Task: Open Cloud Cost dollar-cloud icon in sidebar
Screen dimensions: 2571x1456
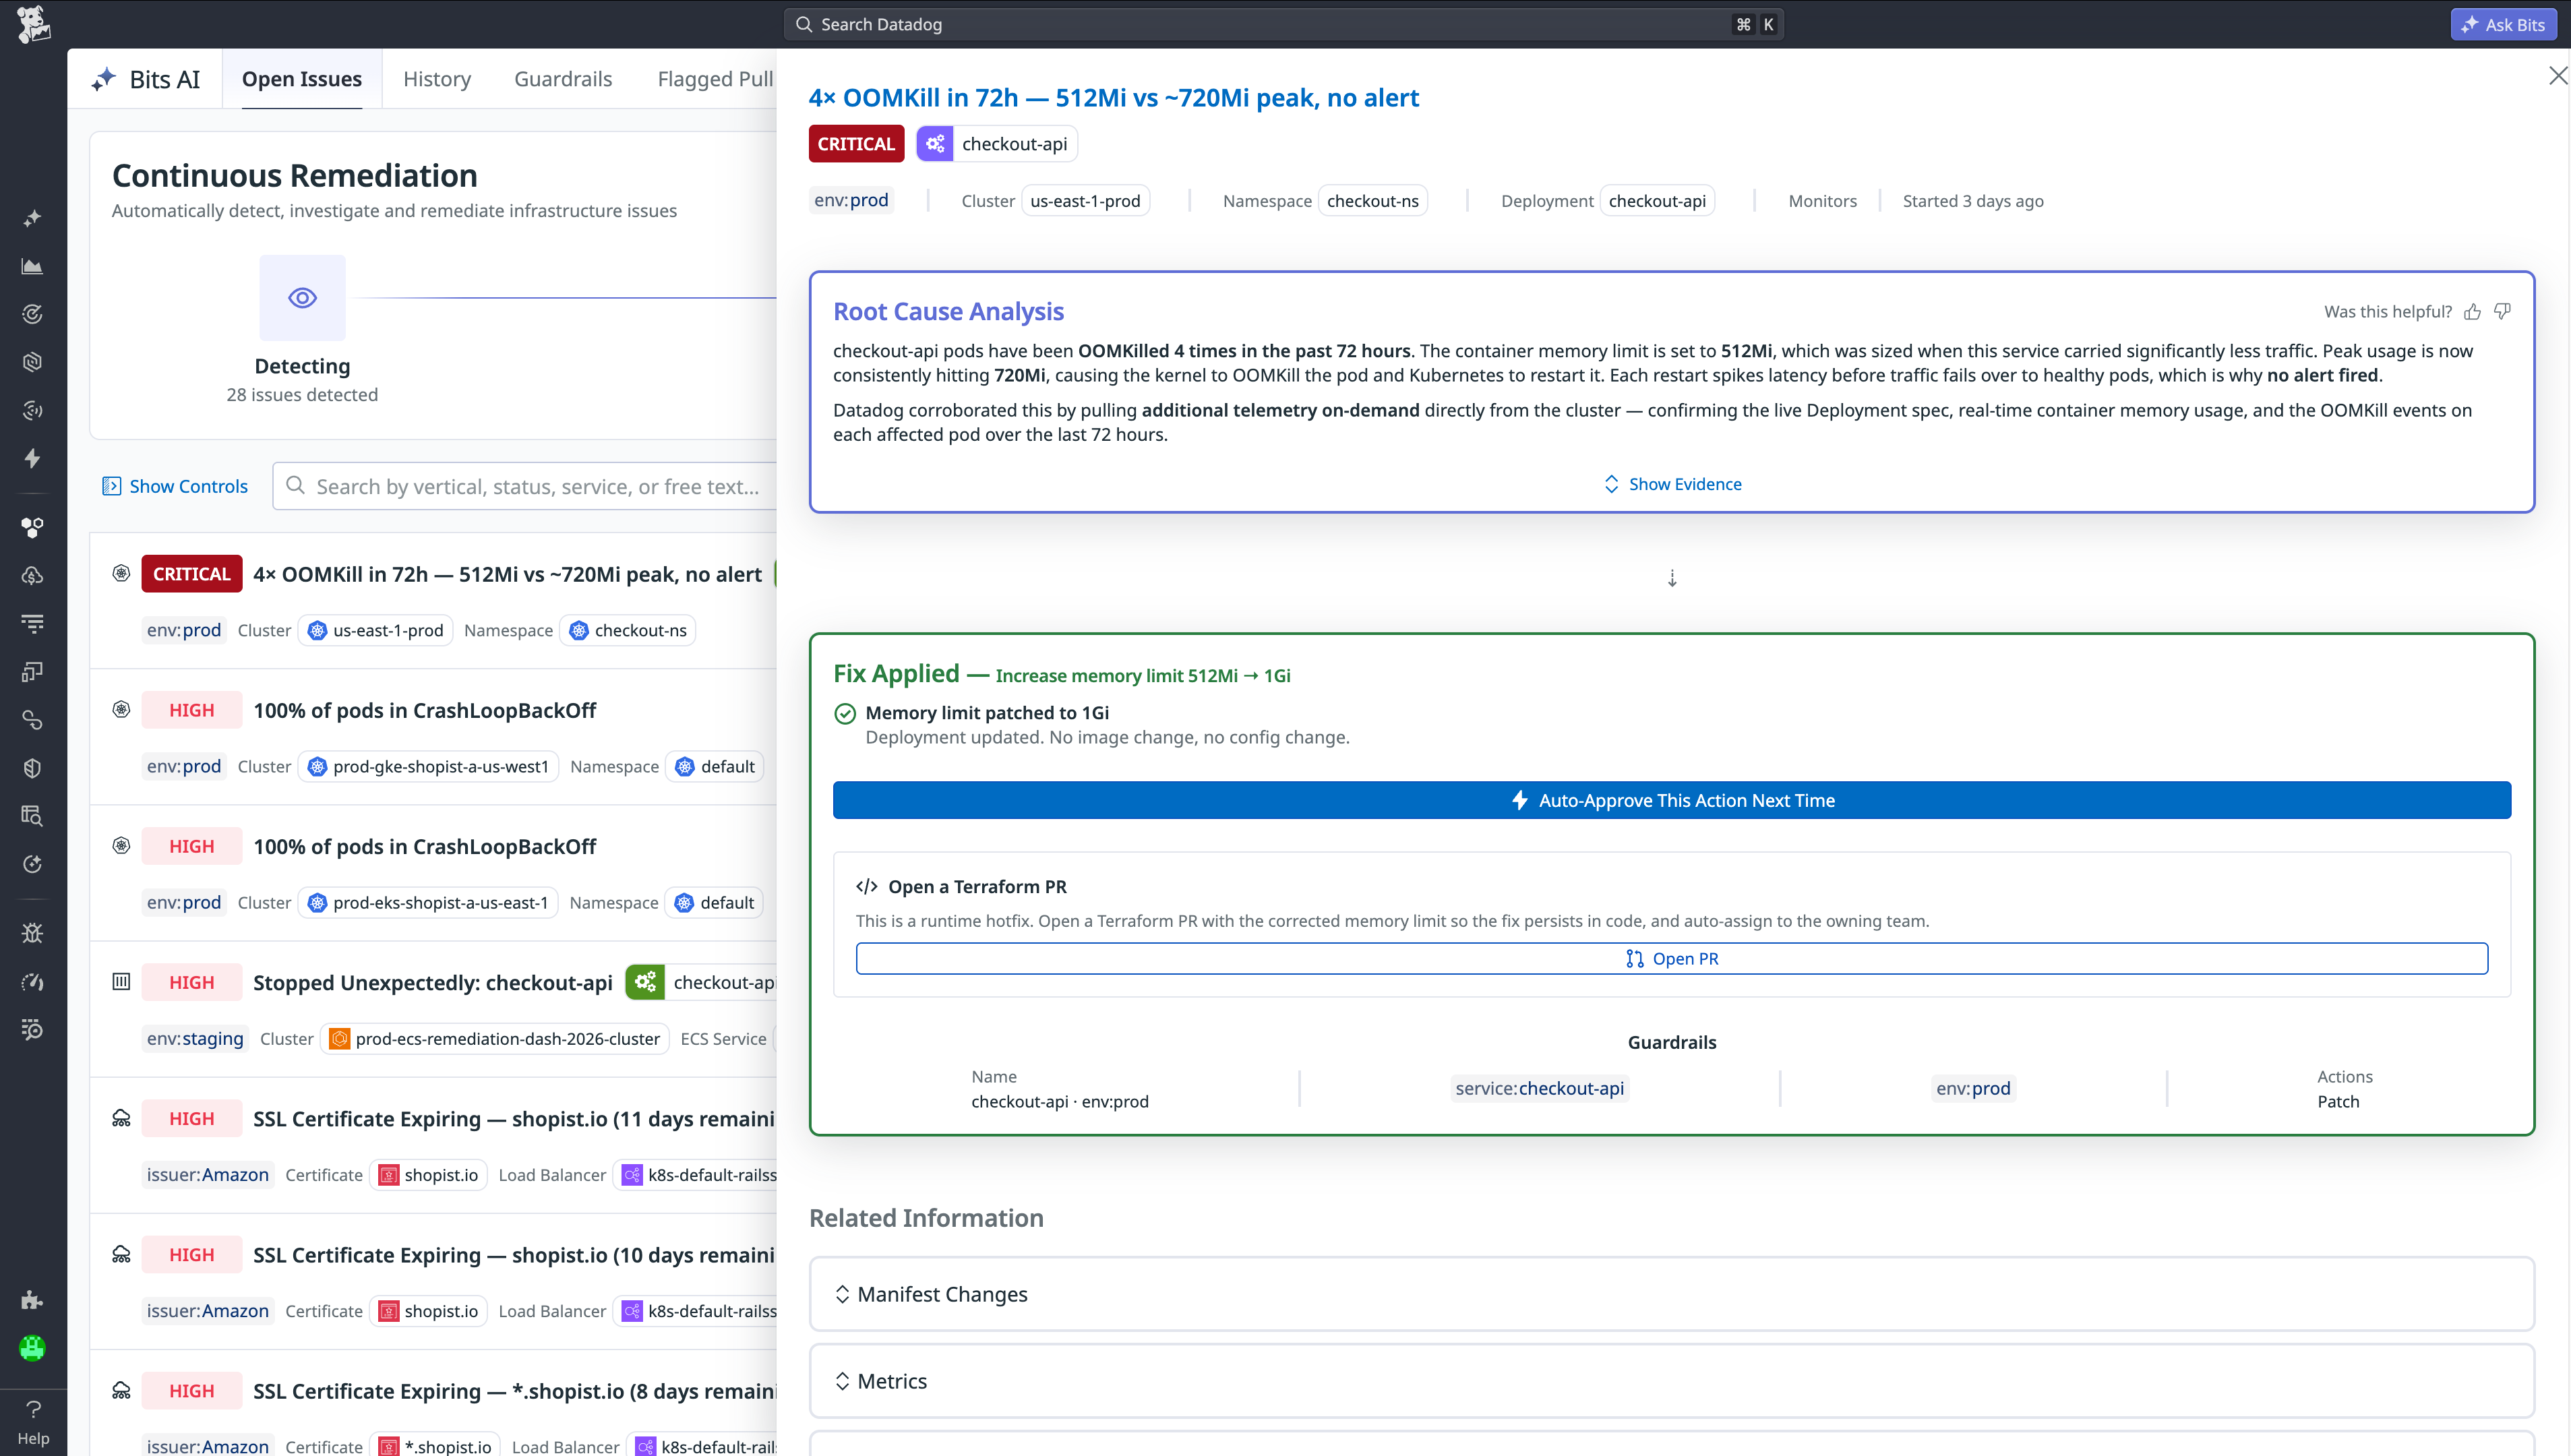Action: [x=32, y=575]
